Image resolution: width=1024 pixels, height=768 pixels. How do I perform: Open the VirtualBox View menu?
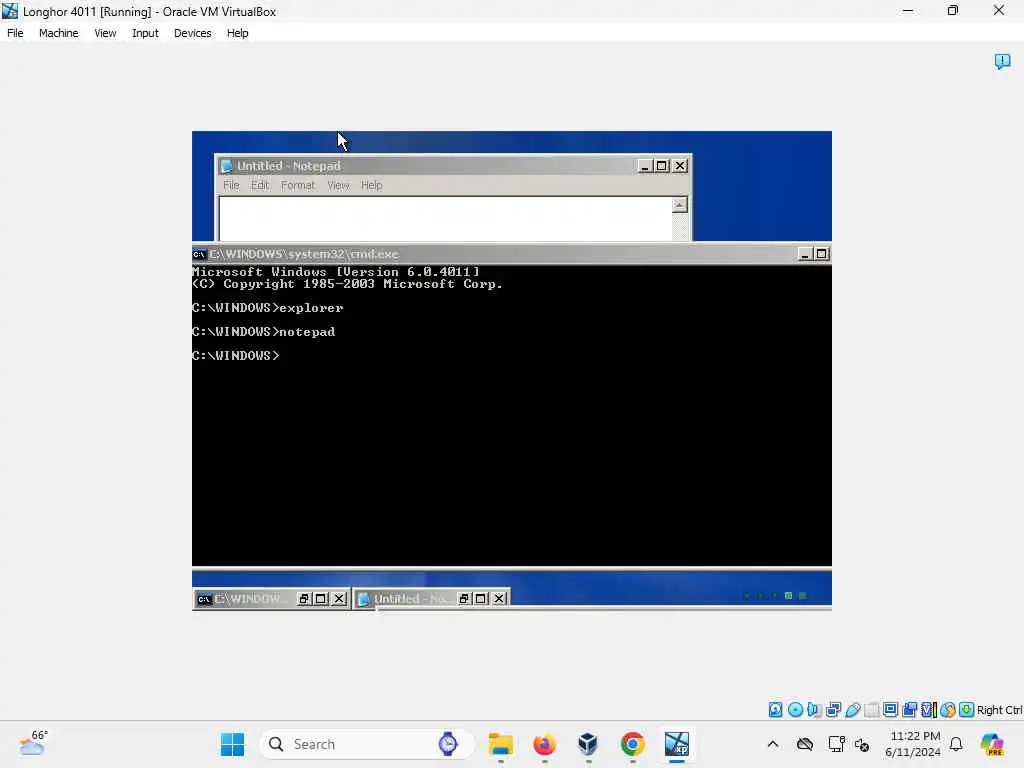pos(105,33)
